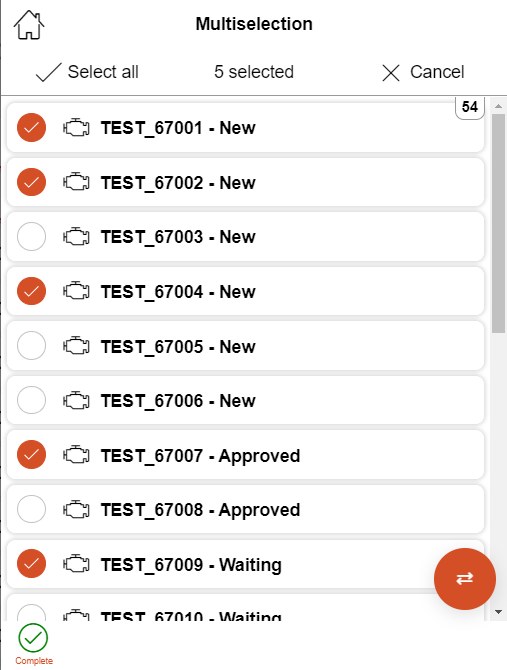
Task: Go to the Home screen icon
Action: (29, 25)
